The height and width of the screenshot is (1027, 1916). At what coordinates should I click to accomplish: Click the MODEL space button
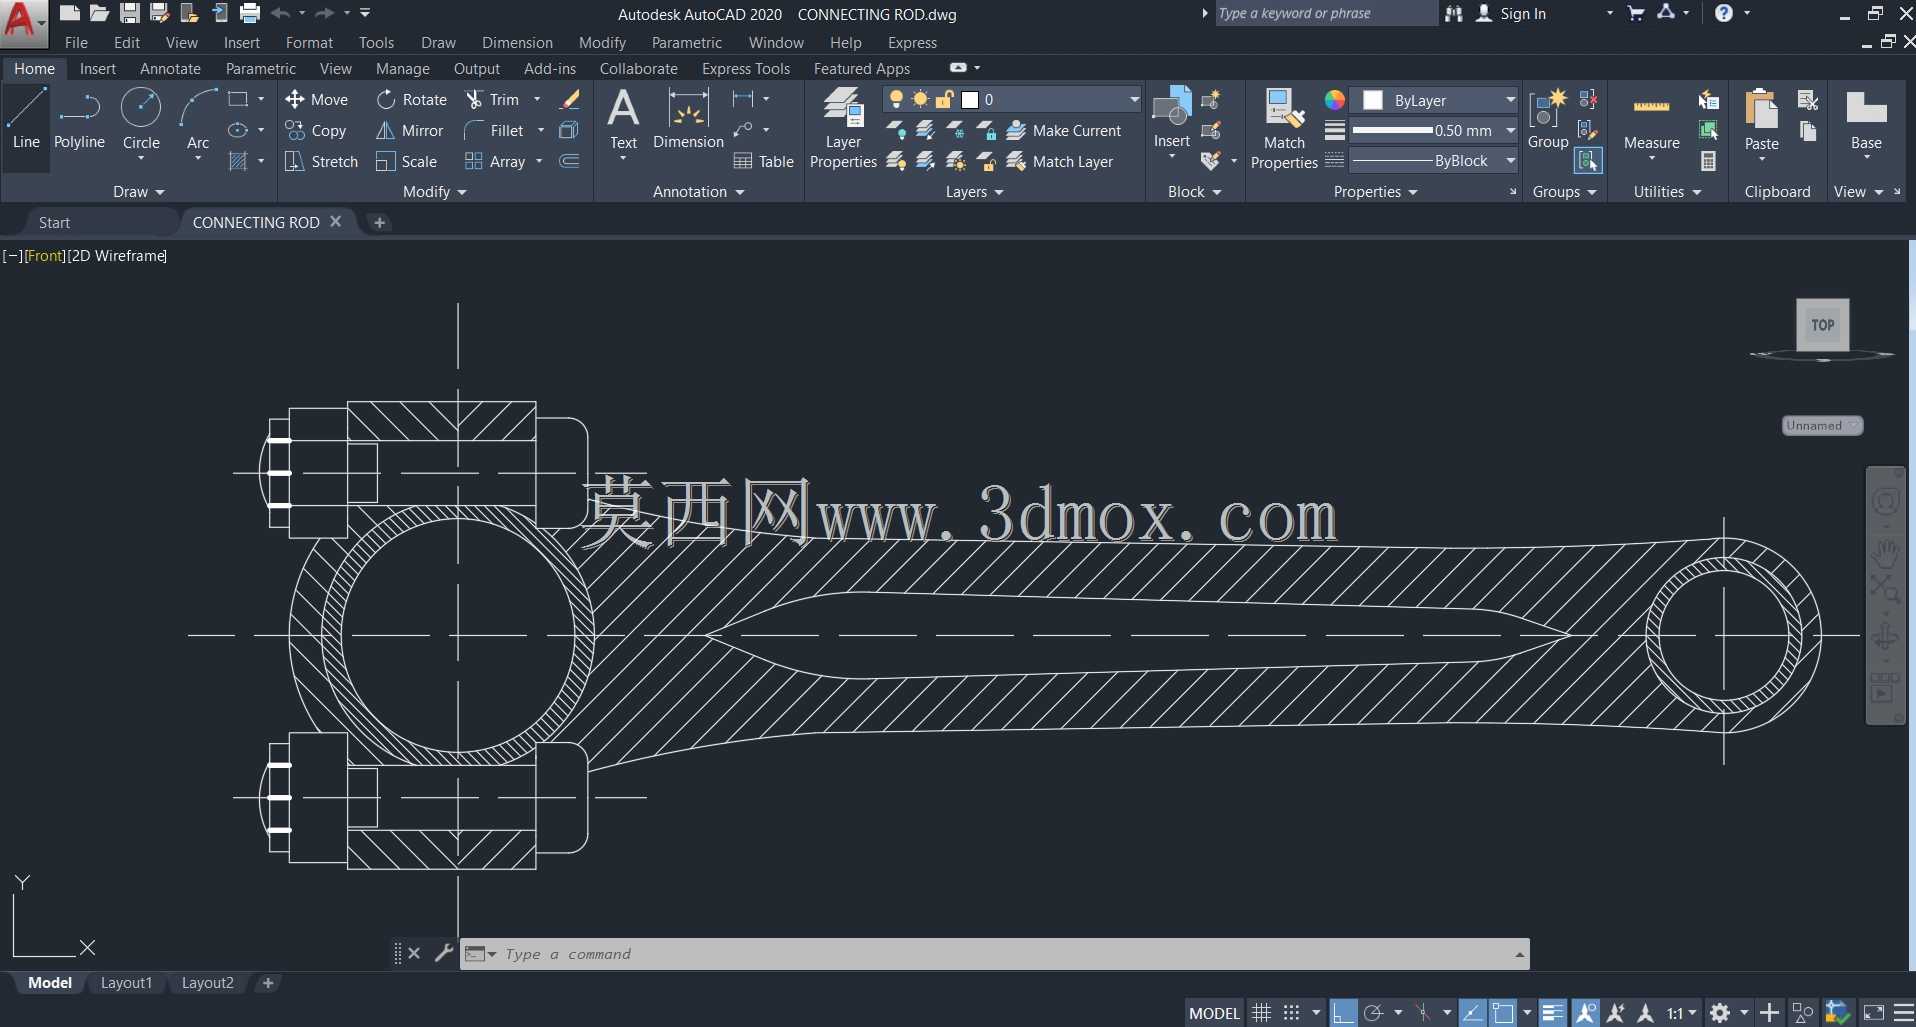pyautogui.click(x=1214, y=1013)
